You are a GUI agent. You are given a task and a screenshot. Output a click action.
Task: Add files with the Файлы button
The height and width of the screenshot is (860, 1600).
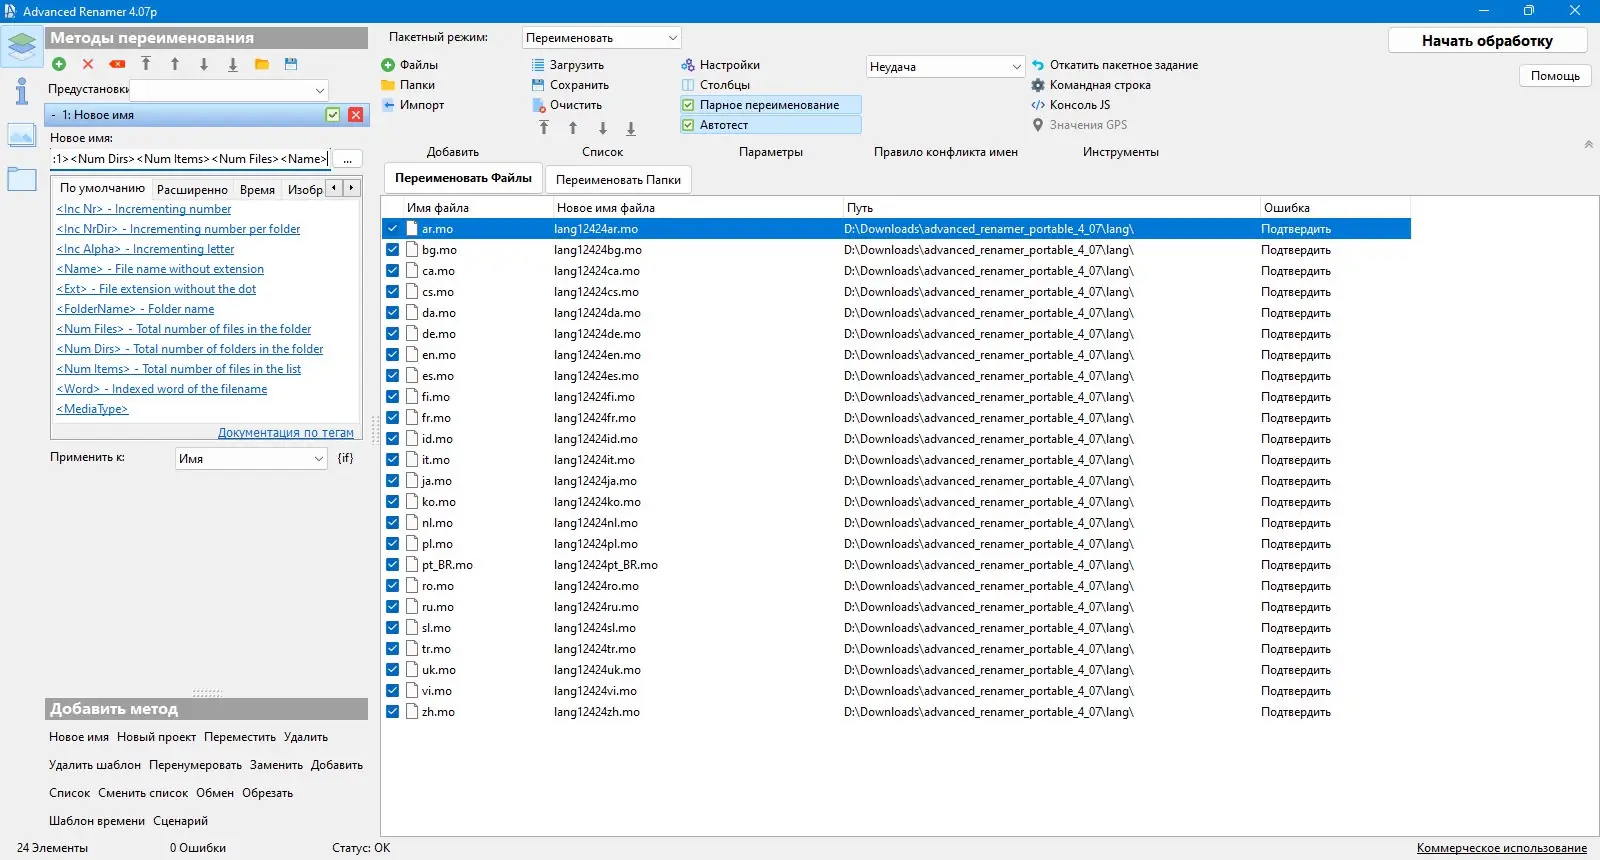click(x=410, y=65)
